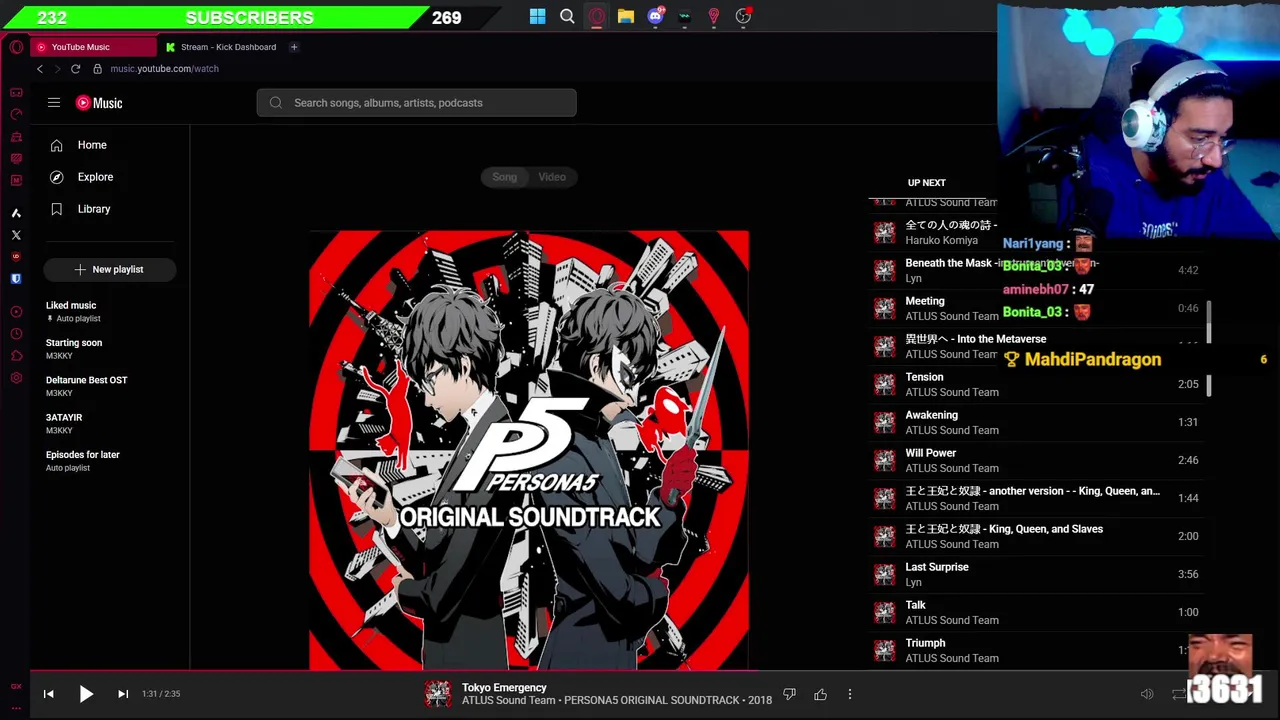Viewport: 1280px width, 720px height.
Task: Open GX Corner in Opera sidebar
Action: pyautogui.click(x=16, y=92)
